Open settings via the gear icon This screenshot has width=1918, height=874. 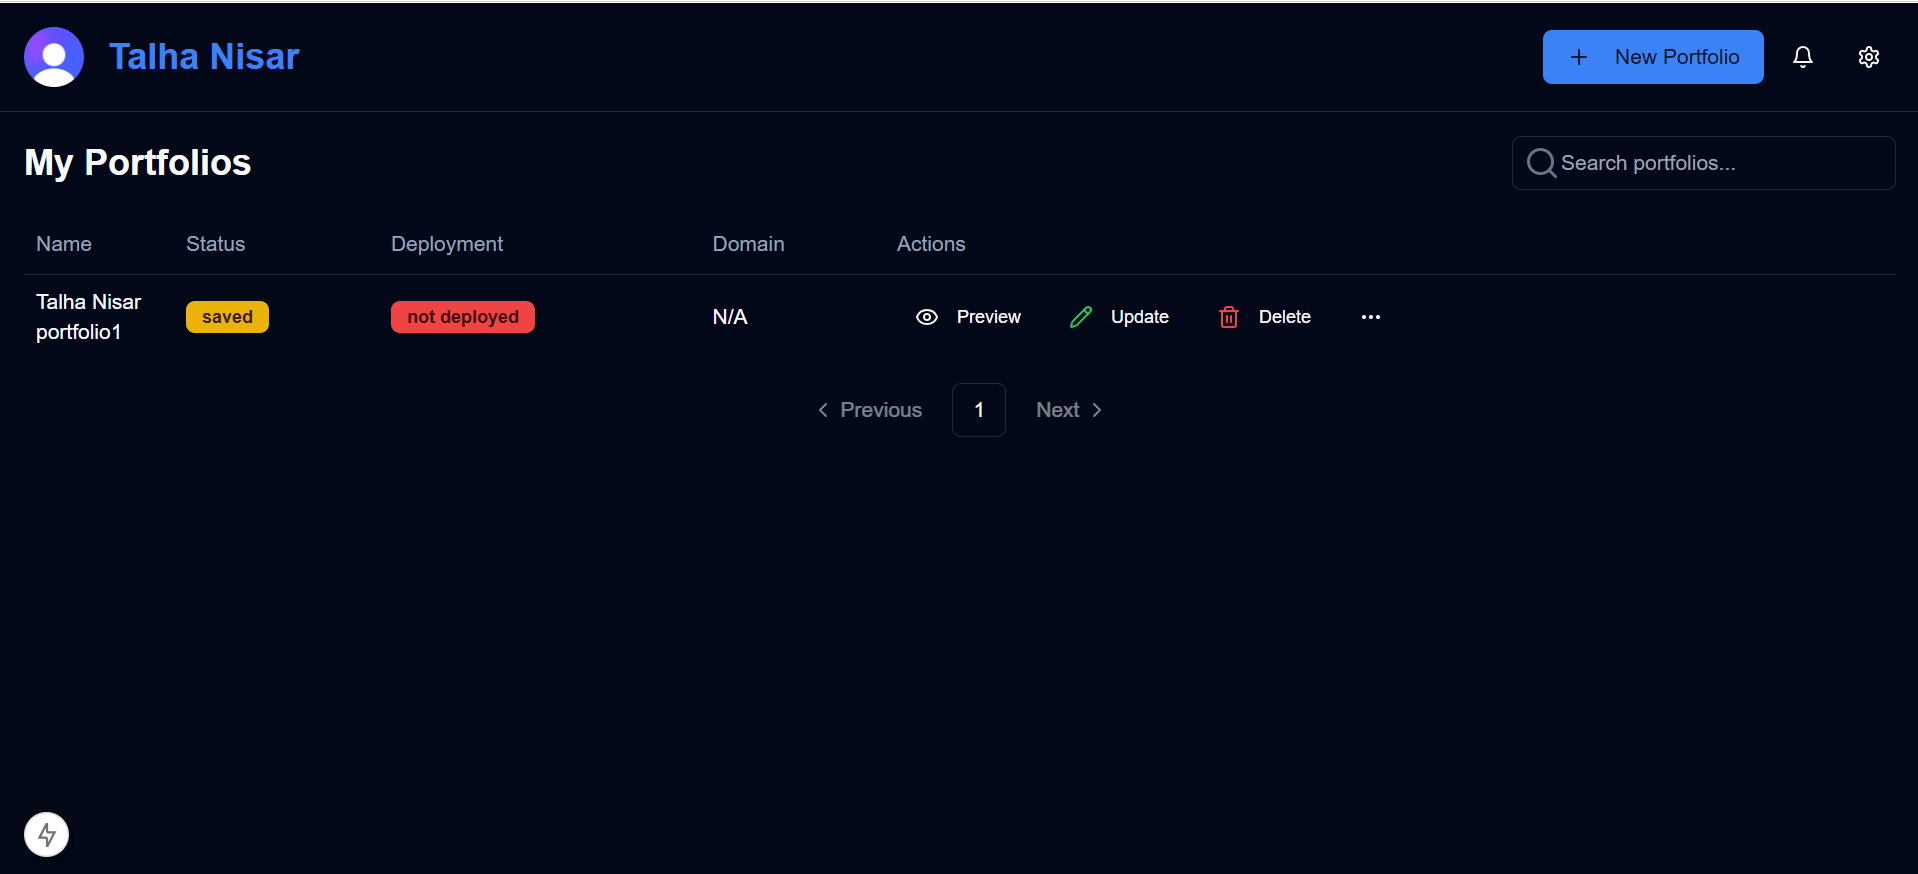[x=1869, y=57]
